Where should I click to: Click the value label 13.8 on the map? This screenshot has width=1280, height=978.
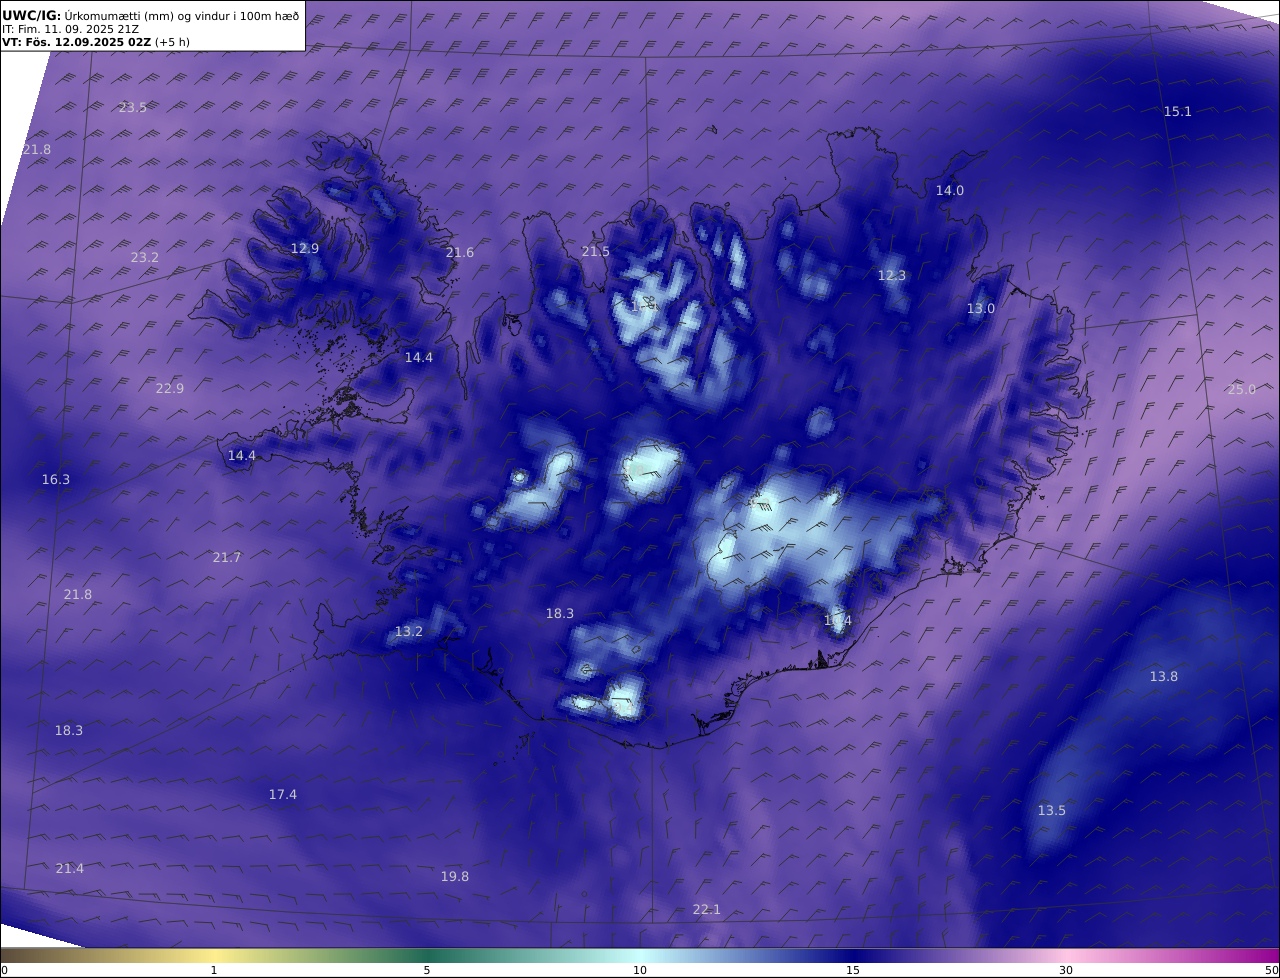click(1164, 676)
